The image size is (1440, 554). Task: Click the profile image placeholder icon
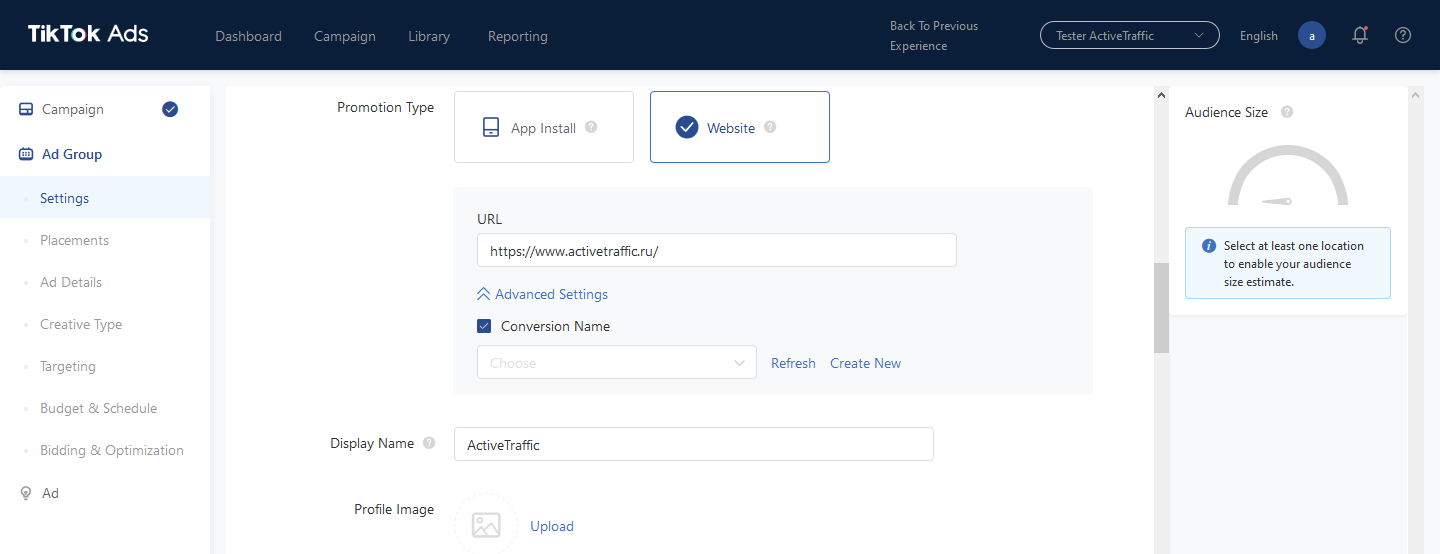click(486, 525)
